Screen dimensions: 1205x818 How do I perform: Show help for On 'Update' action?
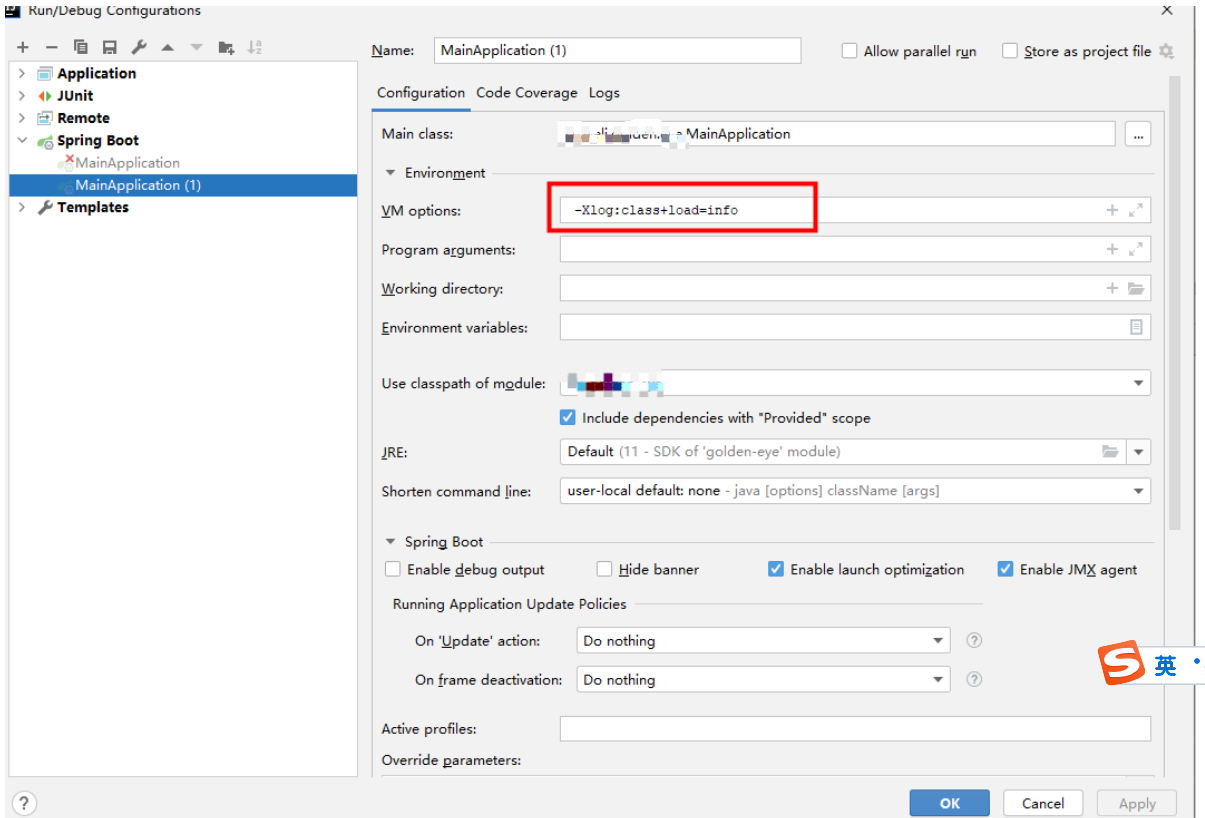click(x=974, y=640)
